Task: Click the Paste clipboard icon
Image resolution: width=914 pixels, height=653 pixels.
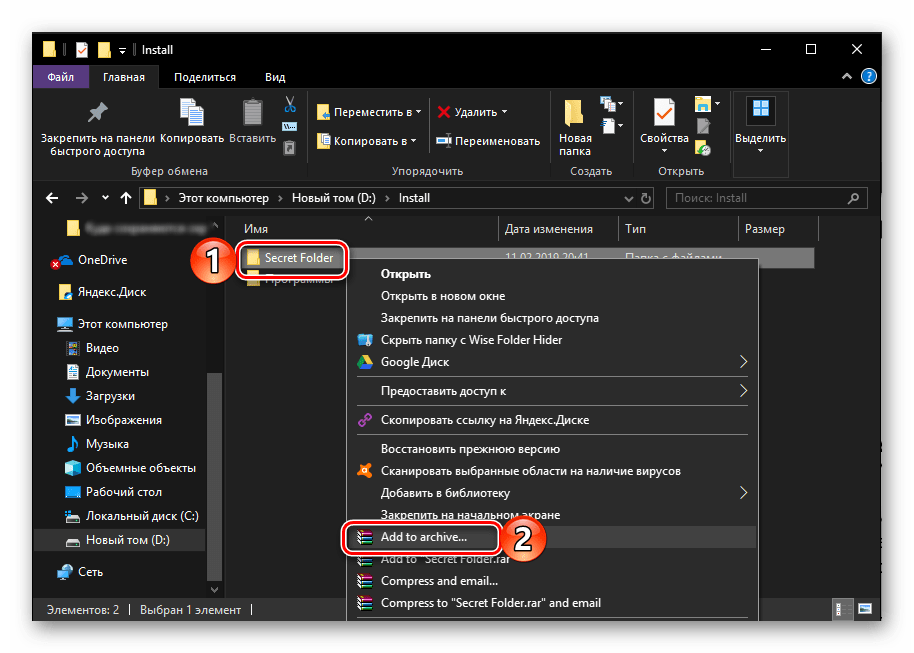Action: [252, 113]
